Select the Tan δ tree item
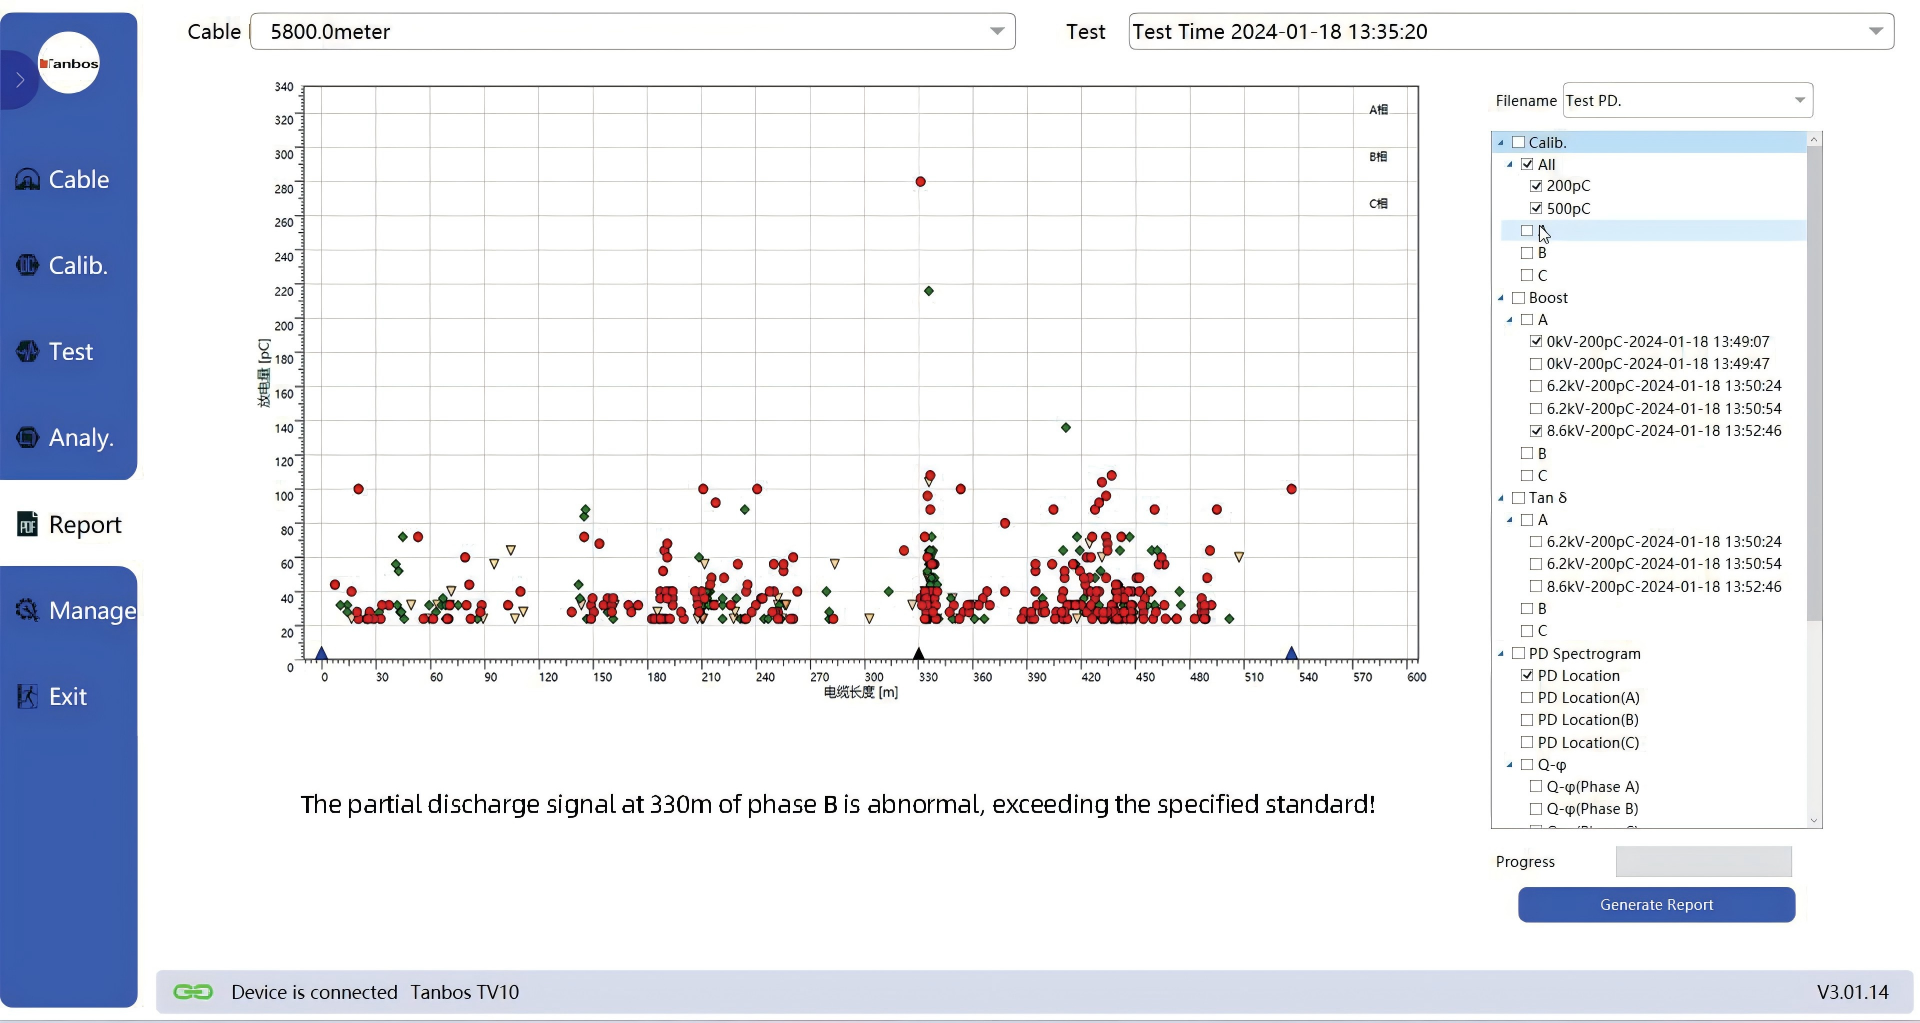This screenshot has height=1023, width=1920. point(1547,498)
